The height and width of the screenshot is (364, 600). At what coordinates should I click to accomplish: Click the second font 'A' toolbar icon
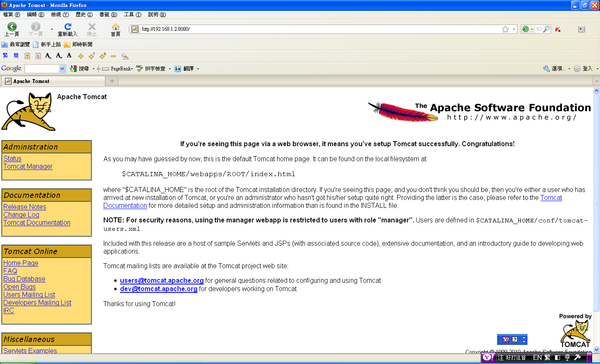point(59,56)
